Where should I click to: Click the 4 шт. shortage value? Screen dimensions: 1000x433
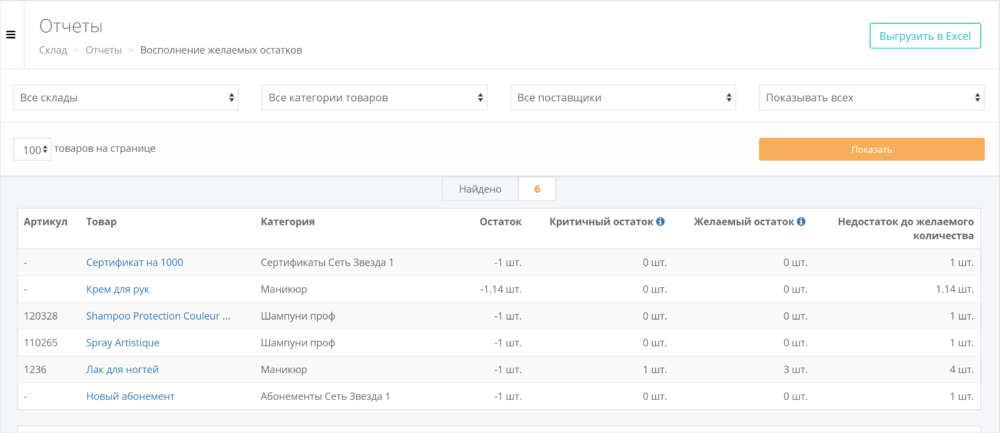click(x=962, y=369)
